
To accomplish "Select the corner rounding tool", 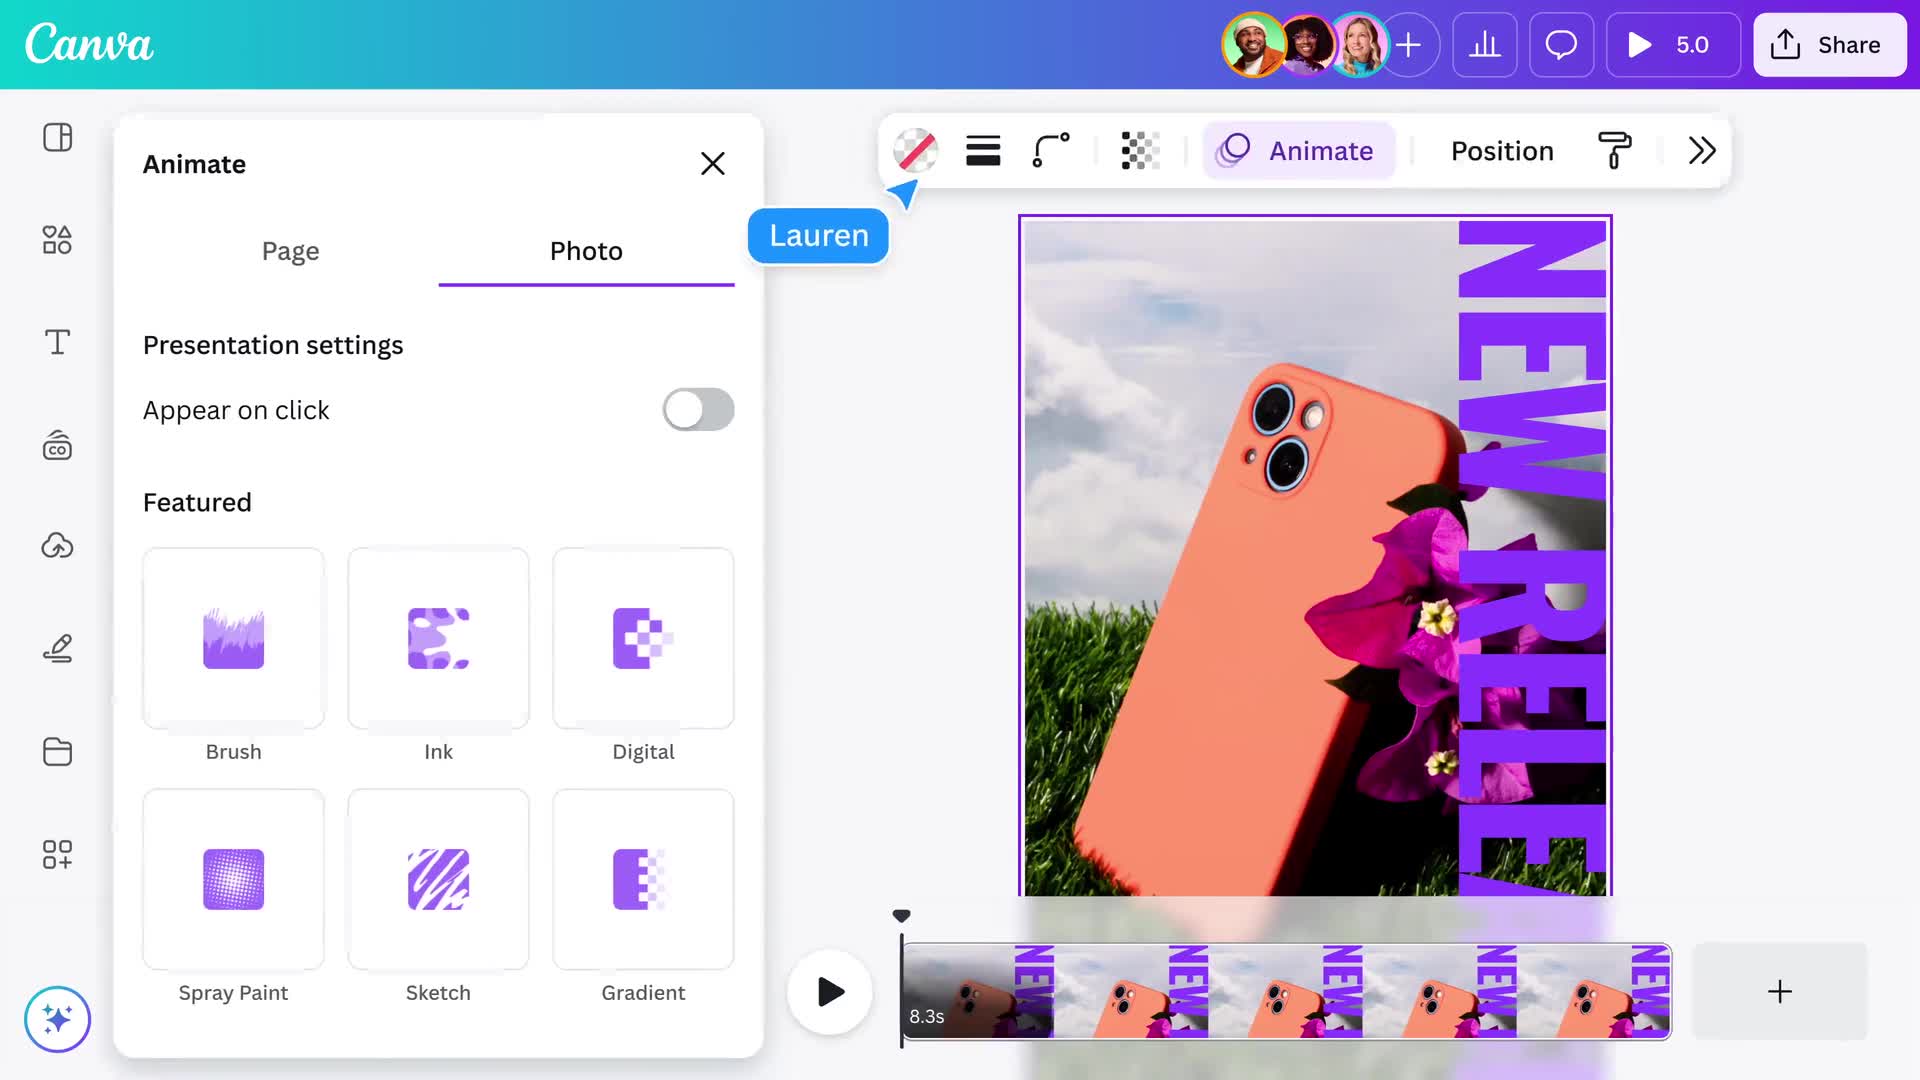I will click(1051, 151).
